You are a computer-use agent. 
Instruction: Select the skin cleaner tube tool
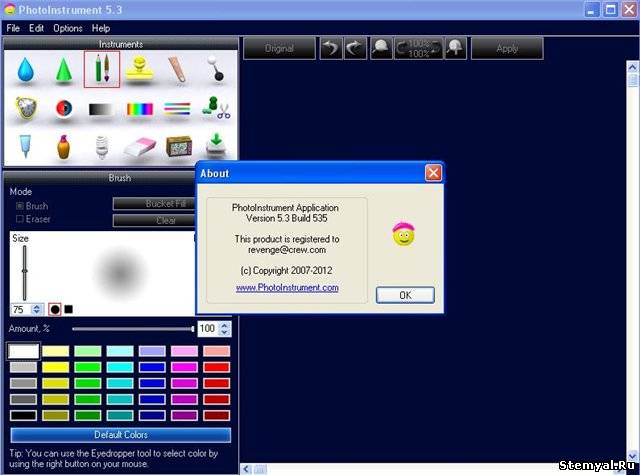coord(178,70)
